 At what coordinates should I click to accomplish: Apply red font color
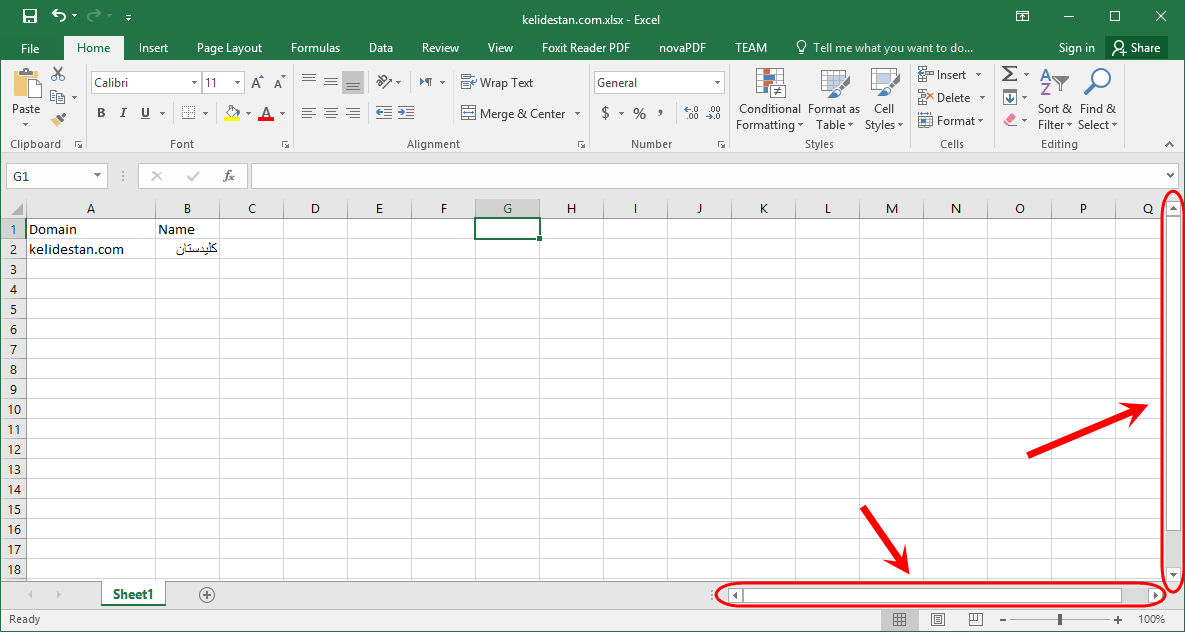click(x=265, y=113)
